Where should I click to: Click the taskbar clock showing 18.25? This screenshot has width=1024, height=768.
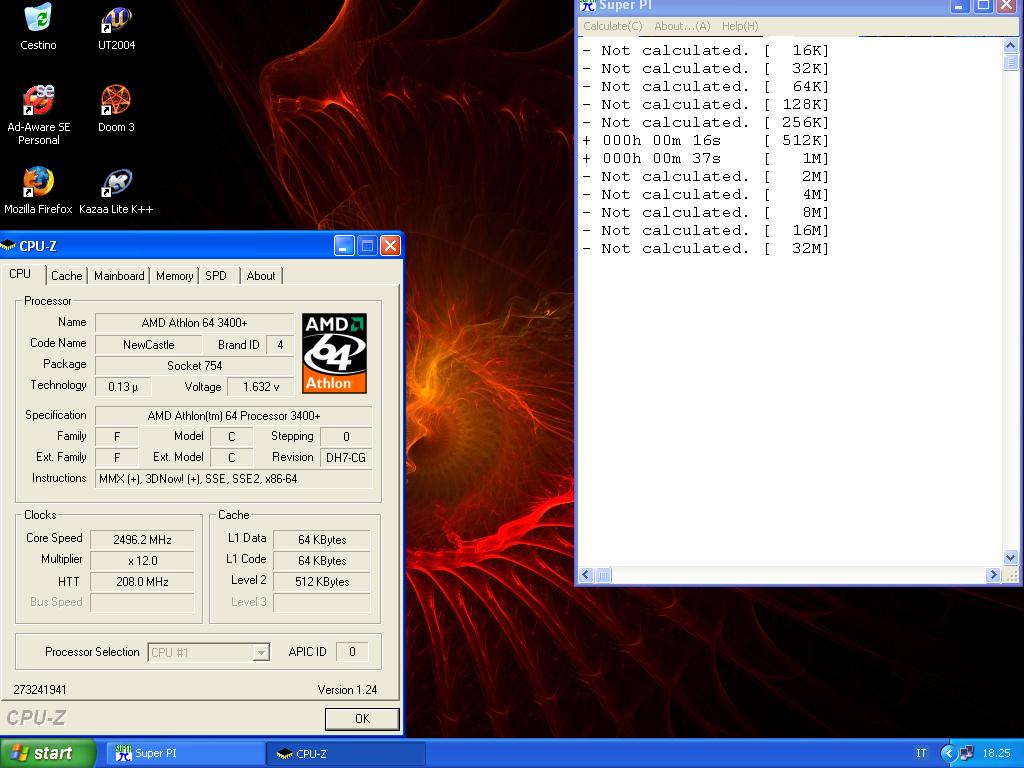pyautogui.click(x=996, y=753)
